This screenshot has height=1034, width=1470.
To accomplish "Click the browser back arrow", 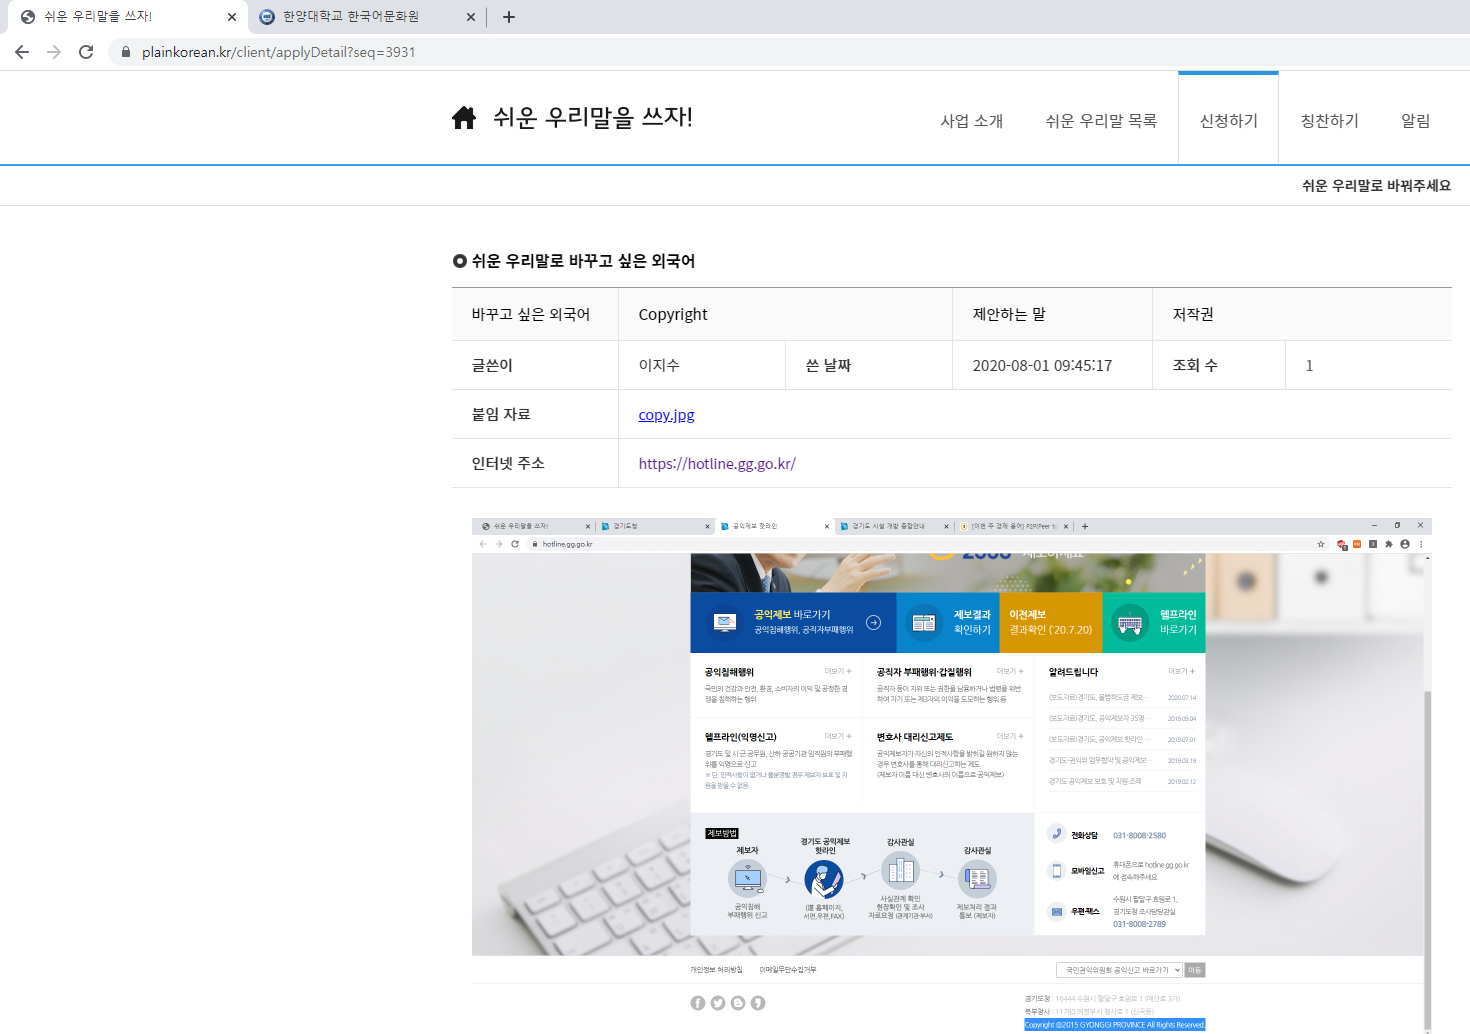I will coord(22,52).
